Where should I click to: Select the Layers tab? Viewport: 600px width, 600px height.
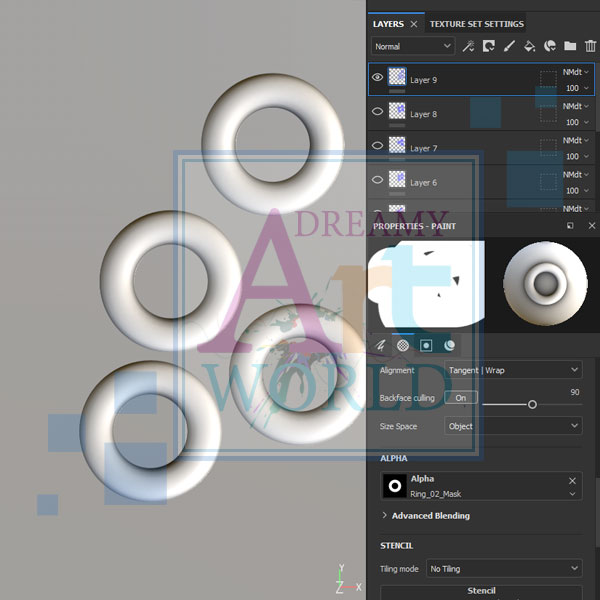388,24
